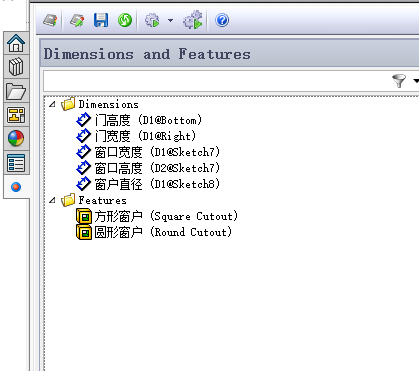Click the double gears run icon
This screenshot has height=371, width=419.
(x=193, y=20)
